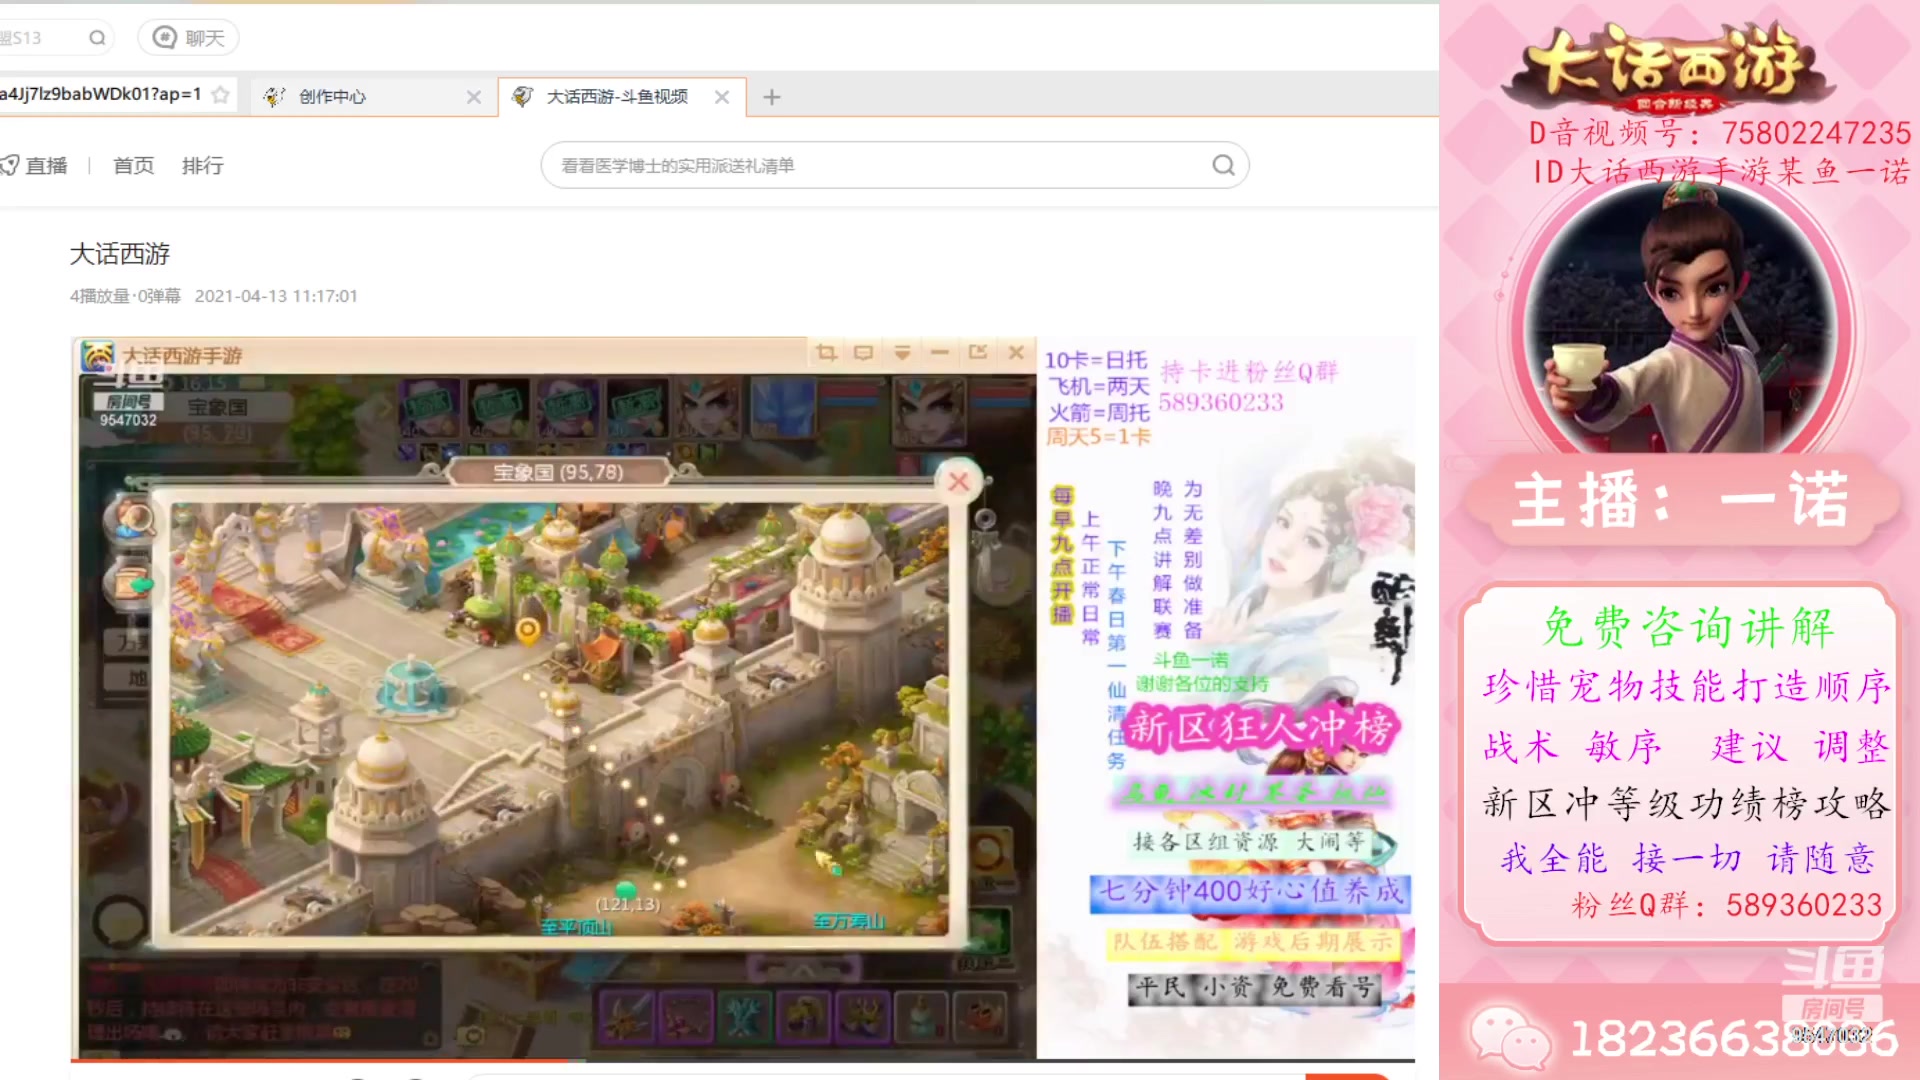This screenshot has height=1080, width=1920.
Task: Click the message bubble icon in game titlebar
Action: (863, 352)
